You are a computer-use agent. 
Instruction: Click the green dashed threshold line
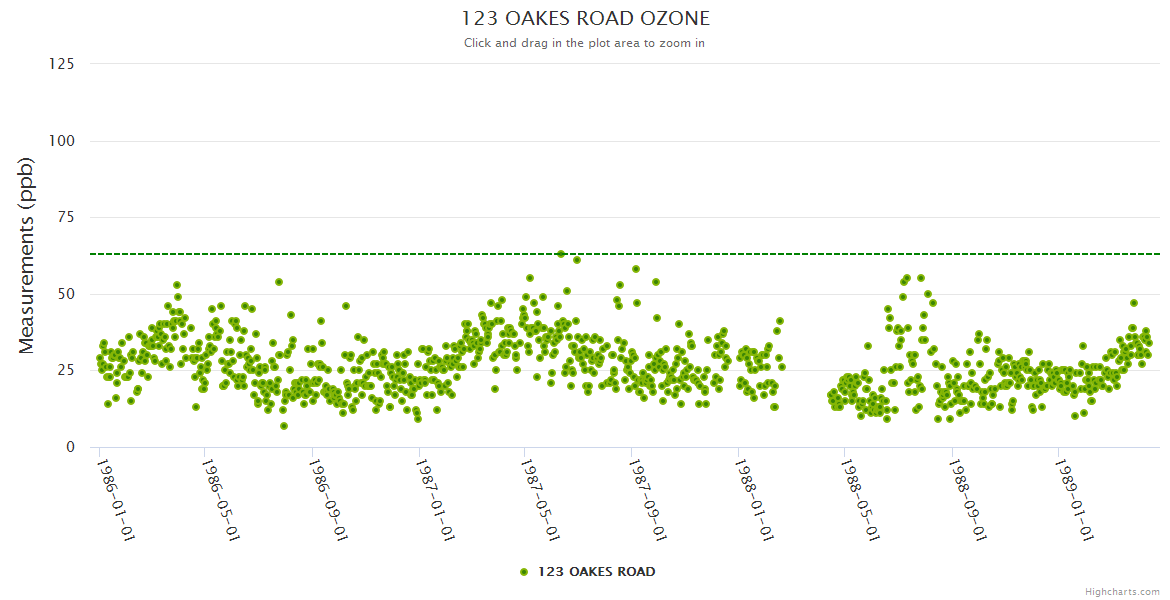(800, 254)
